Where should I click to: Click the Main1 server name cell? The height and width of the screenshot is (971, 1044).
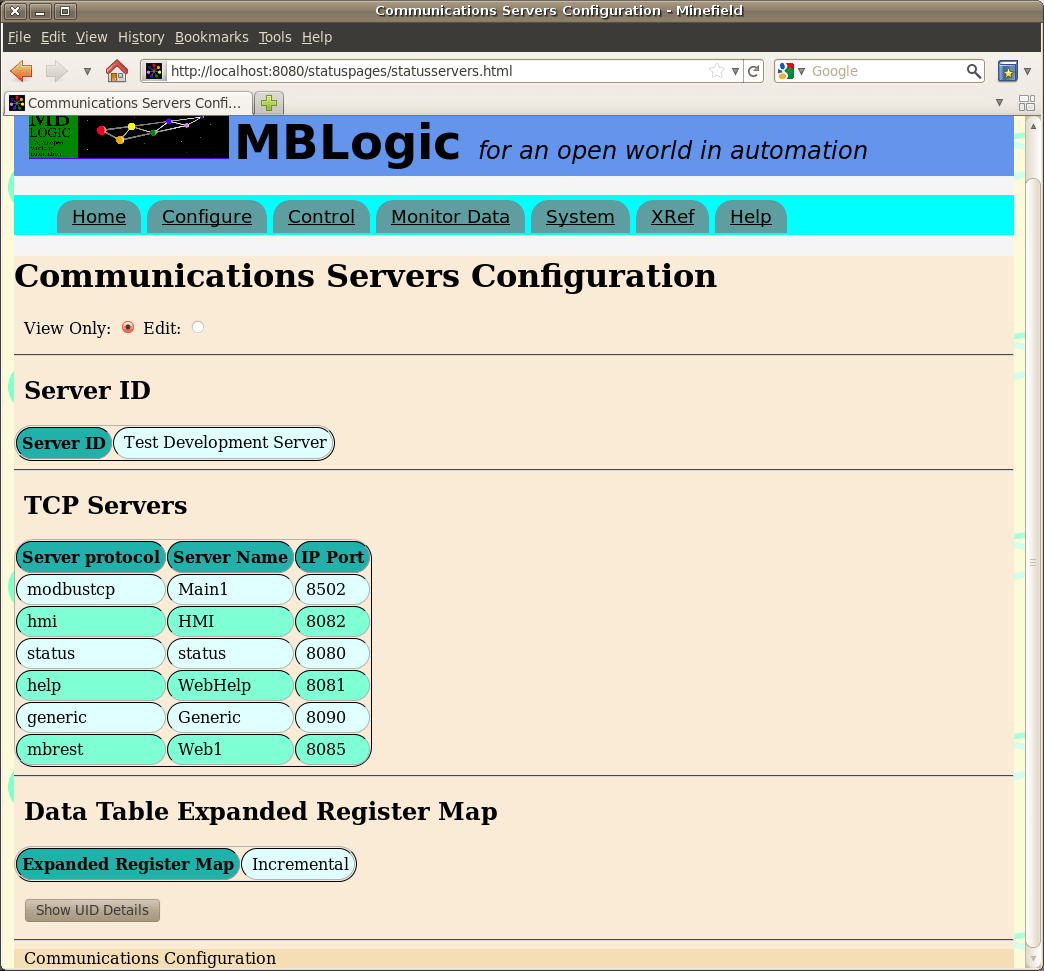click(230, 589)
